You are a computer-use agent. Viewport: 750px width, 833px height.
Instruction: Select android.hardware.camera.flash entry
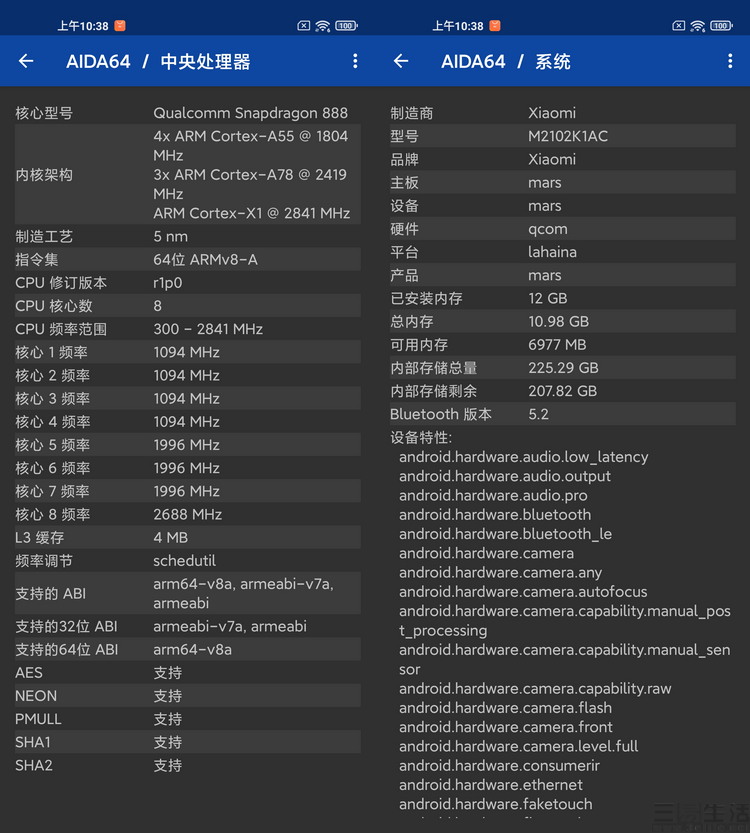[x=506, y=708]
